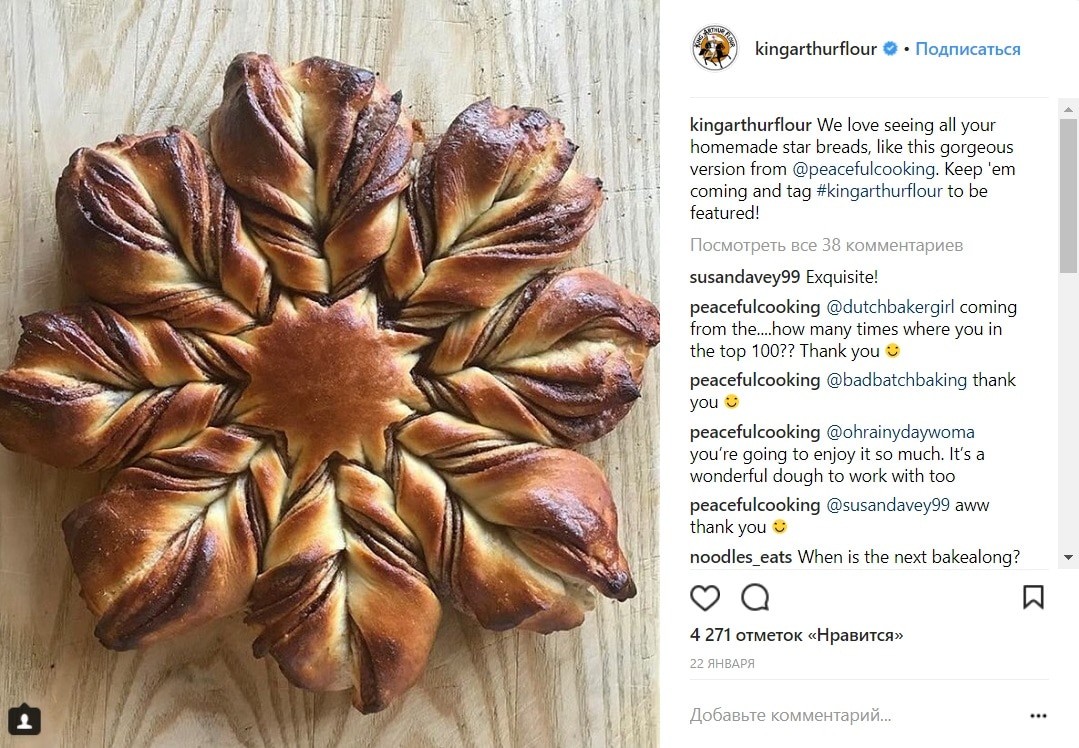Image resolution: width=1079 pixels, height=748 pixels.
Task: Follow the account via Подписаться
Action: pos(967,49)
